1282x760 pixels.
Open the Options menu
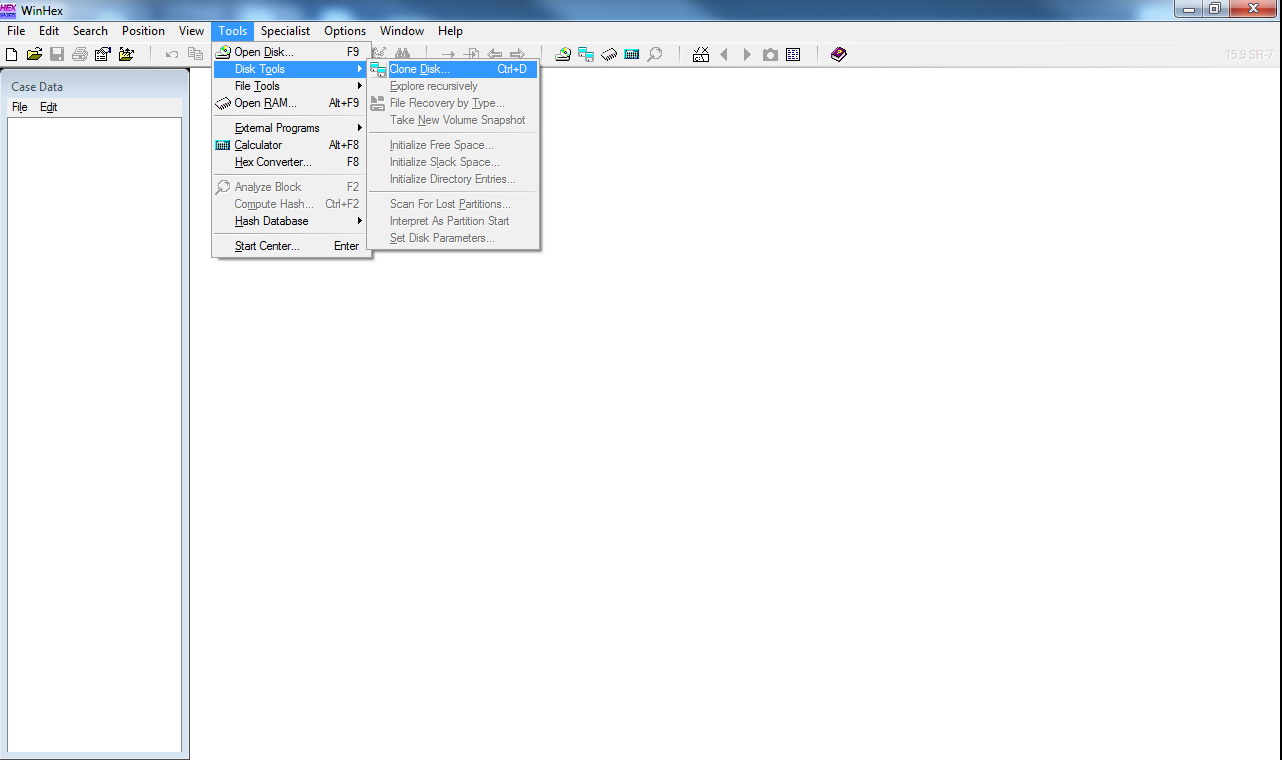click(345, 31)
